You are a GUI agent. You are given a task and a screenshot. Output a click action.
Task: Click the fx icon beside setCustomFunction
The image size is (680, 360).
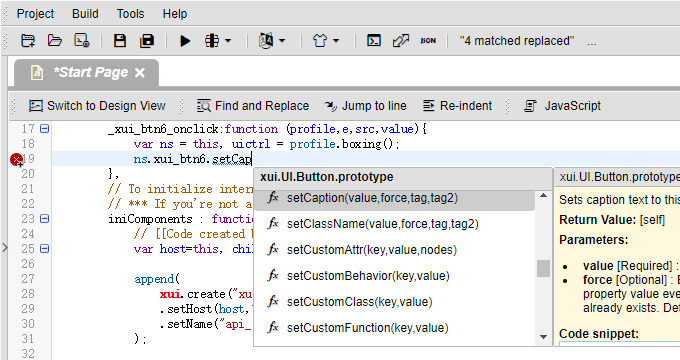[x=273, y=327]
